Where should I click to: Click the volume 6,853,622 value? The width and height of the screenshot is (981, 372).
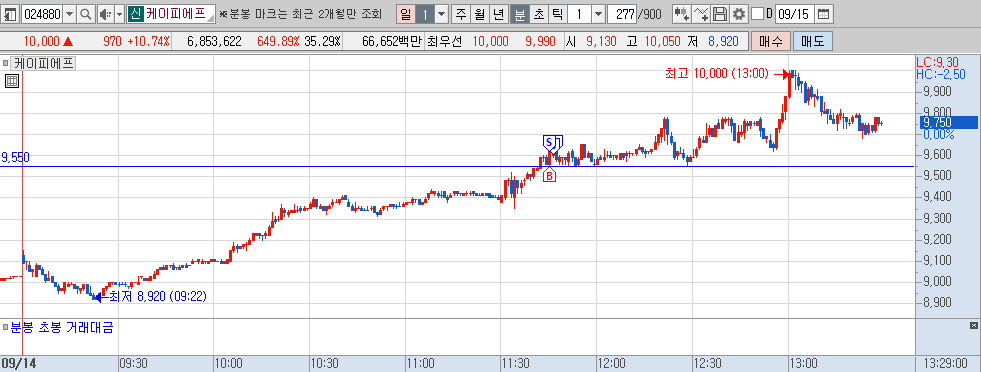pos(214,42)
